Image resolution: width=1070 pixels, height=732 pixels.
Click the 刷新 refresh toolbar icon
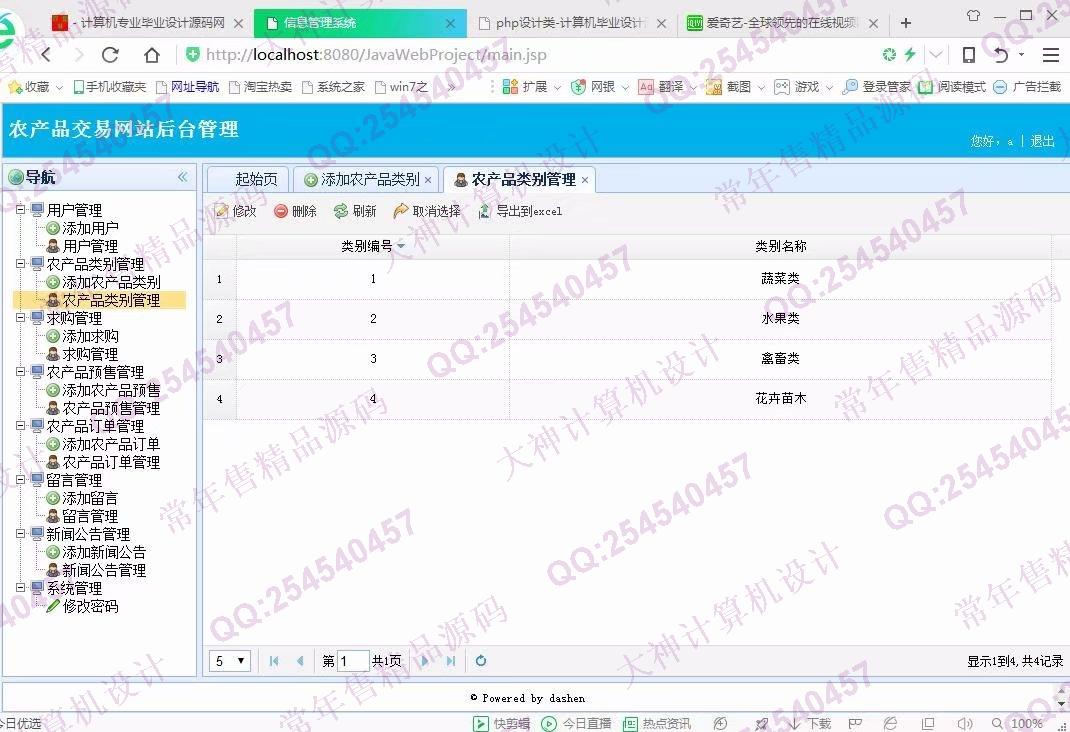click(x=341, y=211)
